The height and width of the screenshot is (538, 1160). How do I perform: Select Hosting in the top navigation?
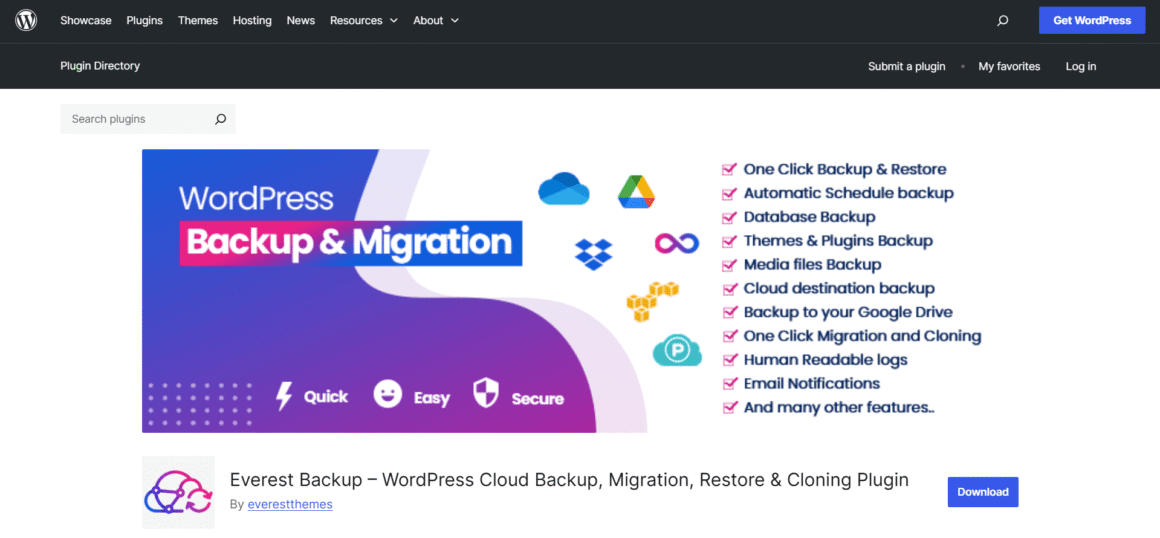pos(252,21)
